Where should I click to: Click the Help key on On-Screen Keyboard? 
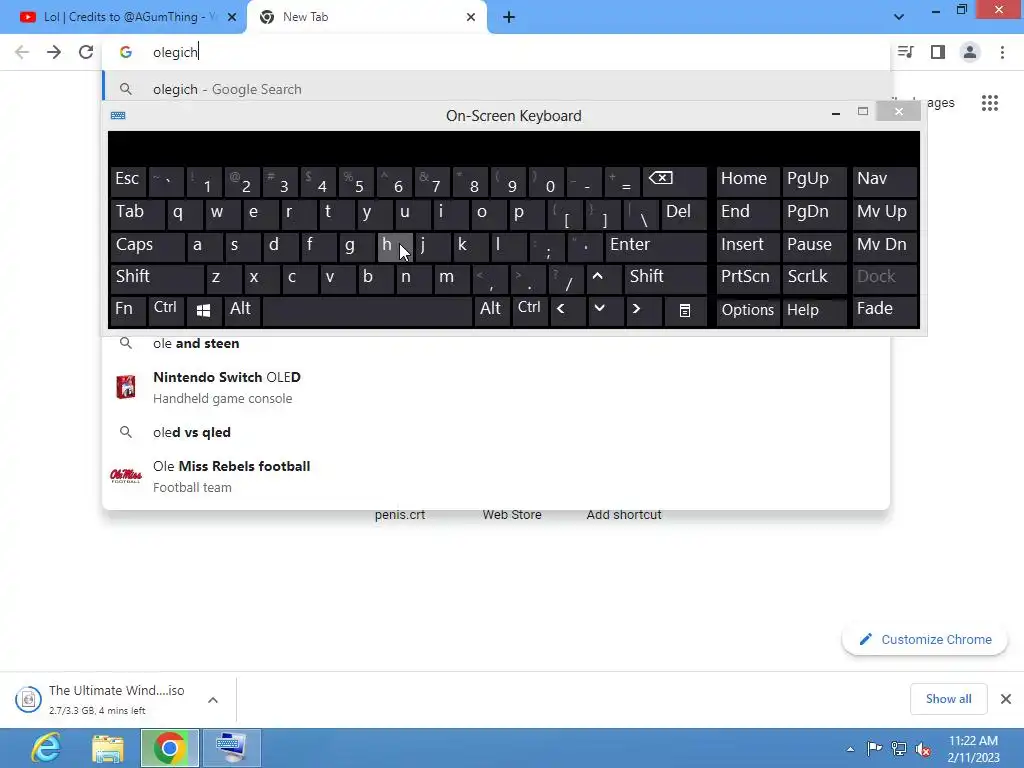814,310
